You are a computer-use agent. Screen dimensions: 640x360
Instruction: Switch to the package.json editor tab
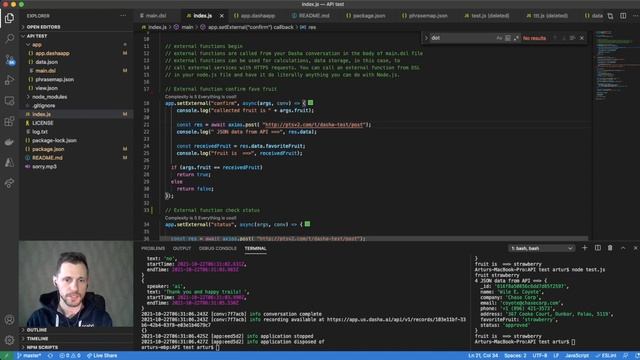(369, 16)
